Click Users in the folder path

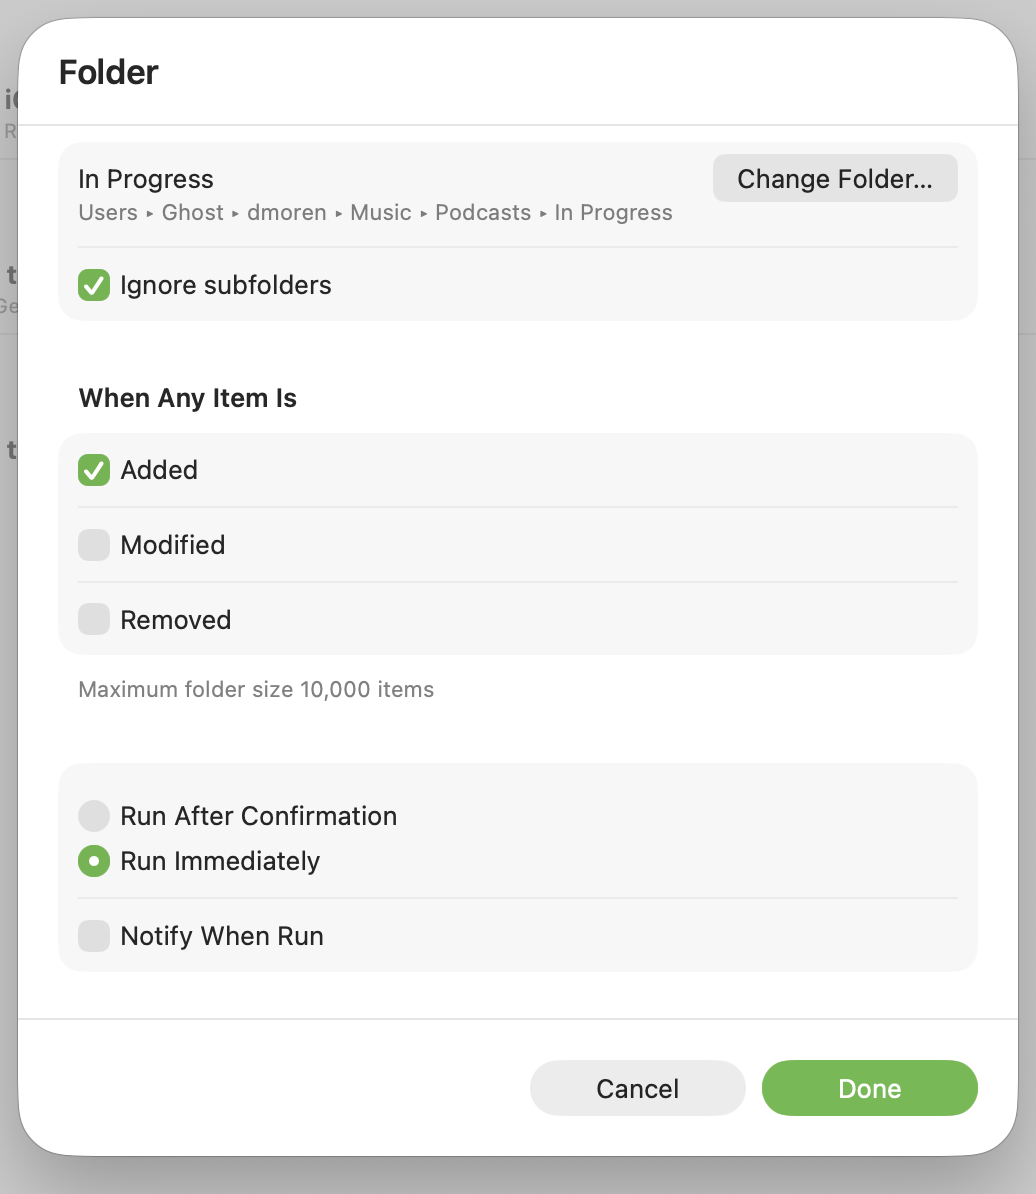click(108, 213)
